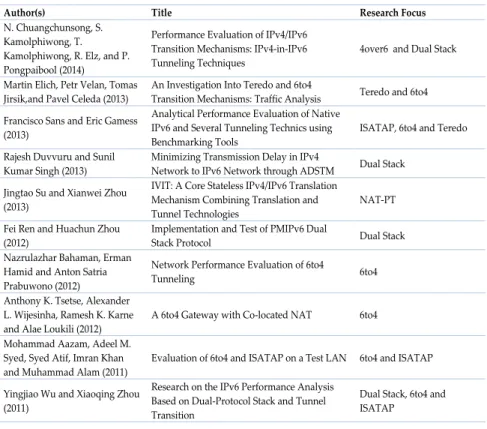
Task: Click title 'IVIT: A Core Stateless IPv4/IPv6 Translation'
Action: point(244,200)
